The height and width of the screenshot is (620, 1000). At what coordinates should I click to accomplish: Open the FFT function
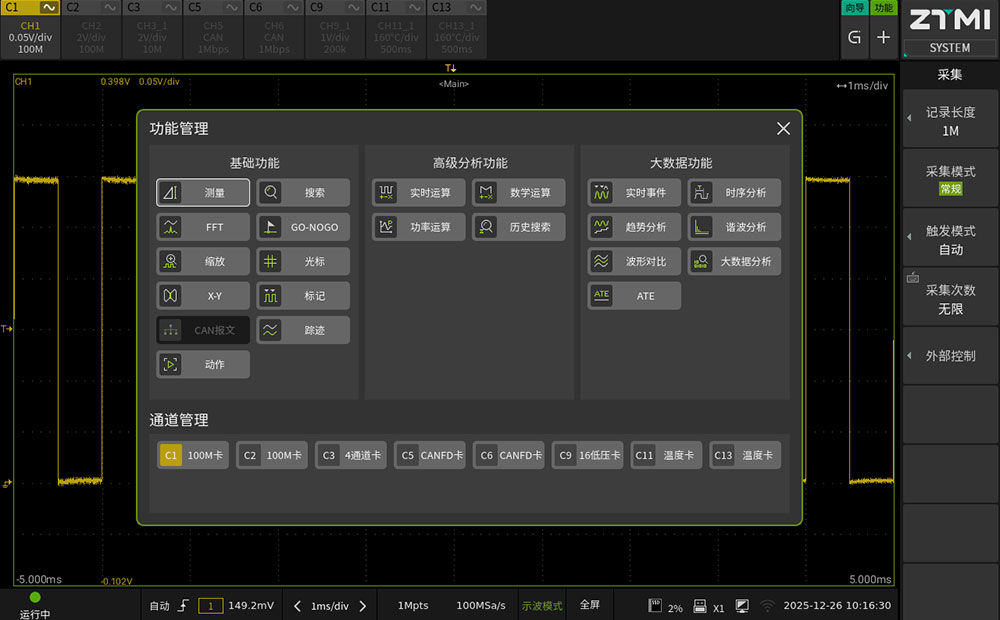tap(203, 227)
